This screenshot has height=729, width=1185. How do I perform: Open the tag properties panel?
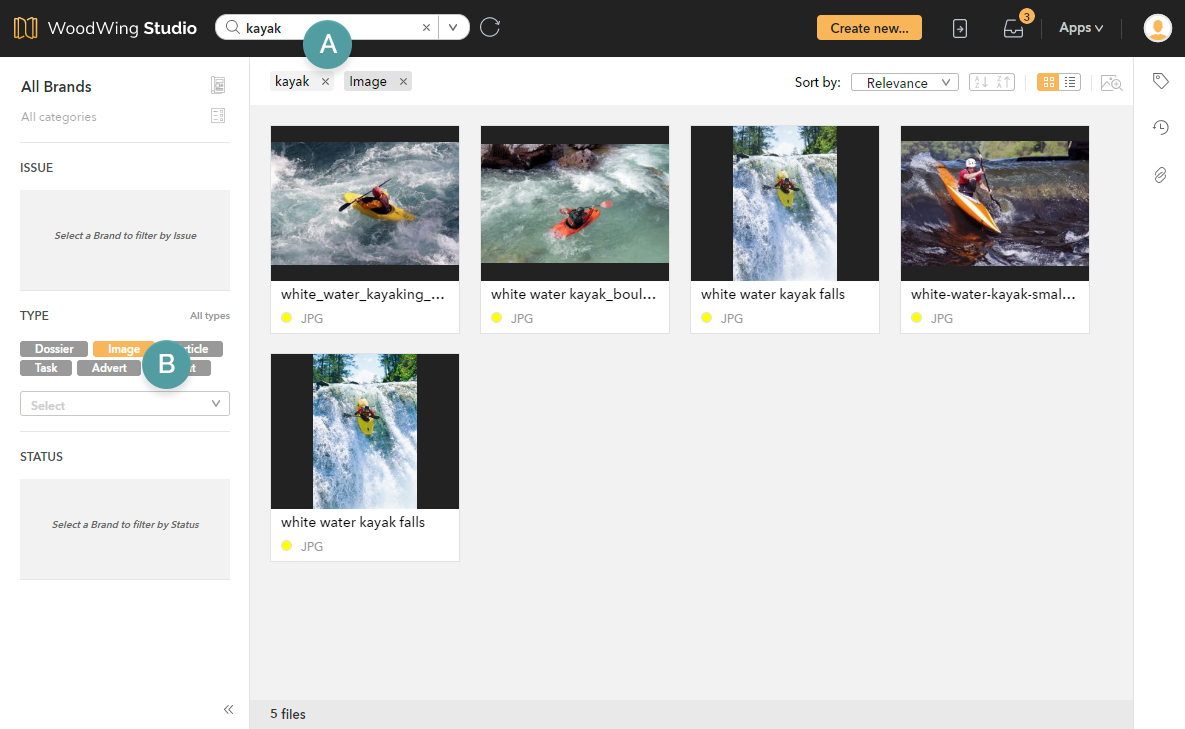click(1160, 81)
